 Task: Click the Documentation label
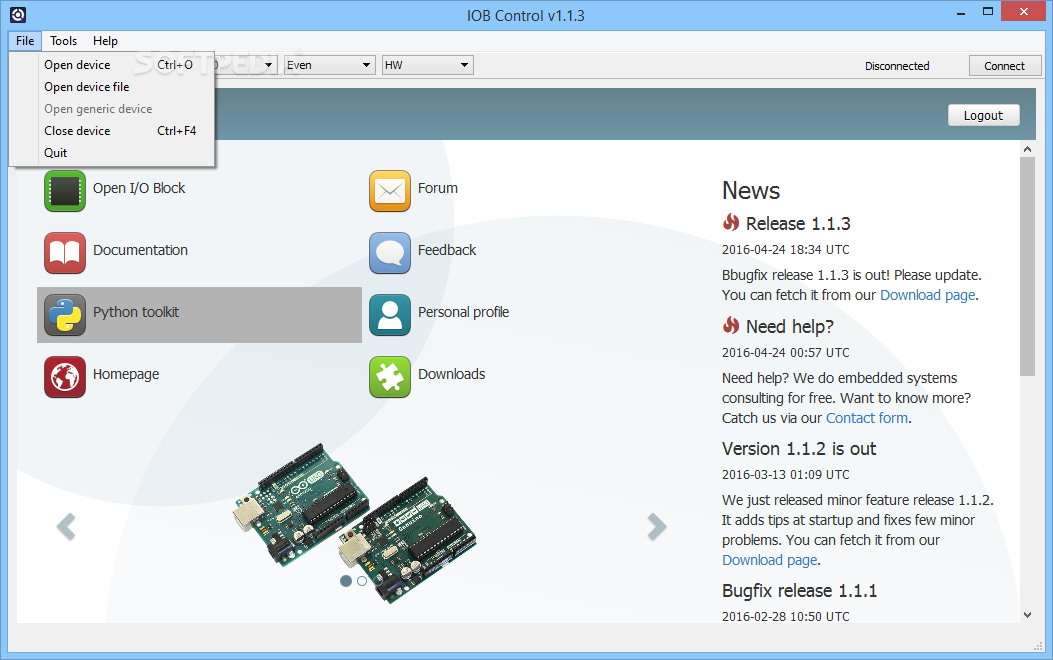(x=140, y=250)
